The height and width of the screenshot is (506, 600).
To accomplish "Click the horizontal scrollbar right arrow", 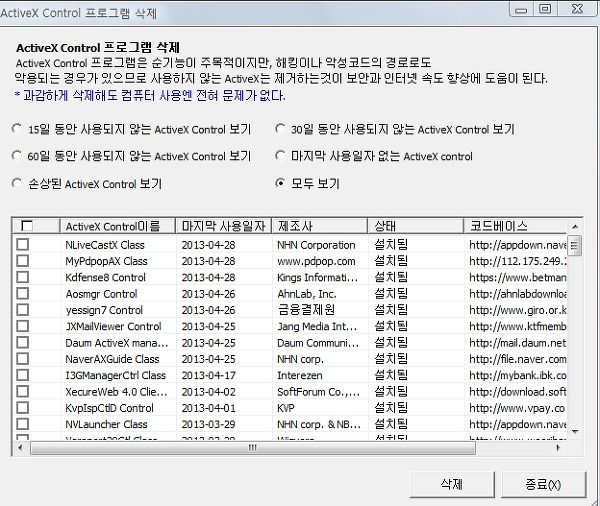I will tap(558, 447).
